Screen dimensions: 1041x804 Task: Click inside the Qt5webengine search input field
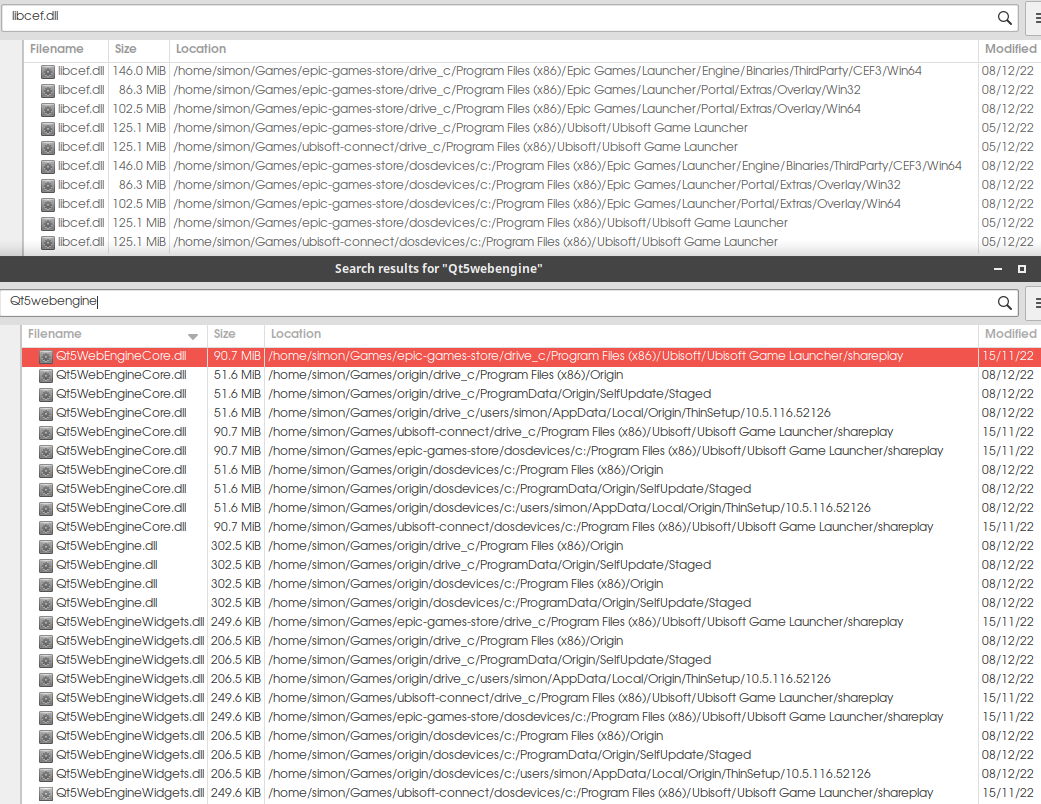click(x=300, y=302)
